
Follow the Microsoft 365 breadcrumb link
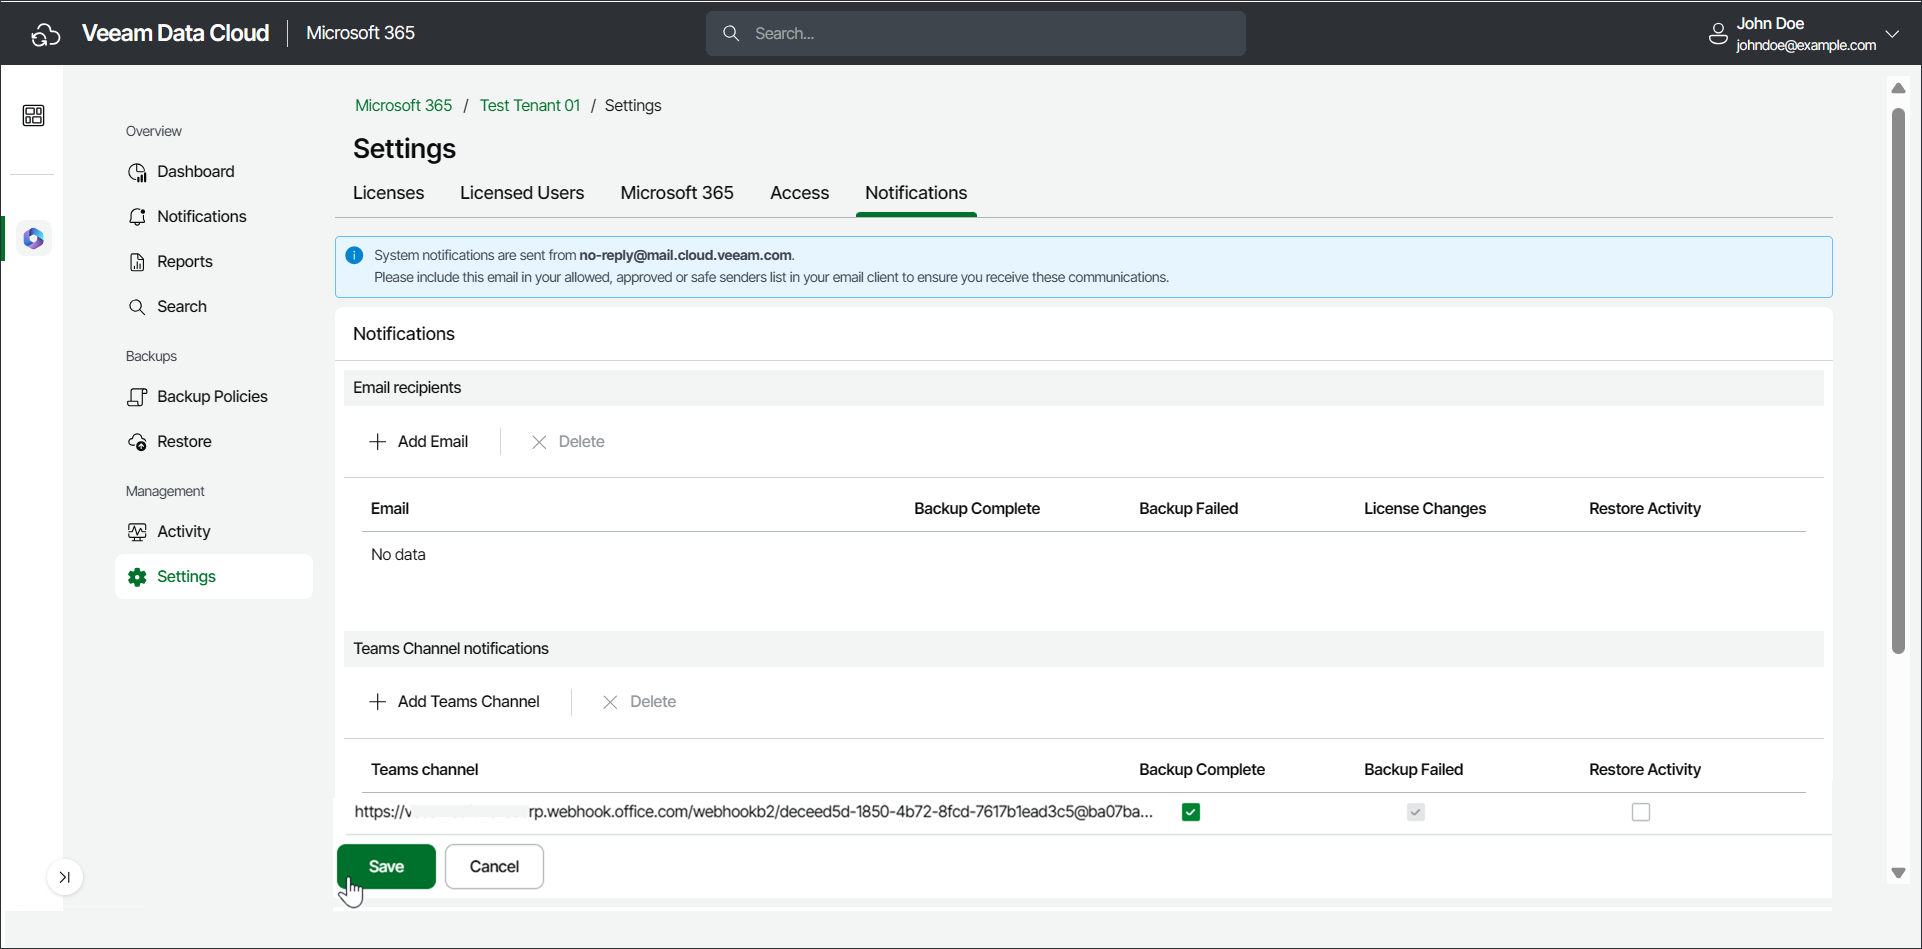coord(404,105)
